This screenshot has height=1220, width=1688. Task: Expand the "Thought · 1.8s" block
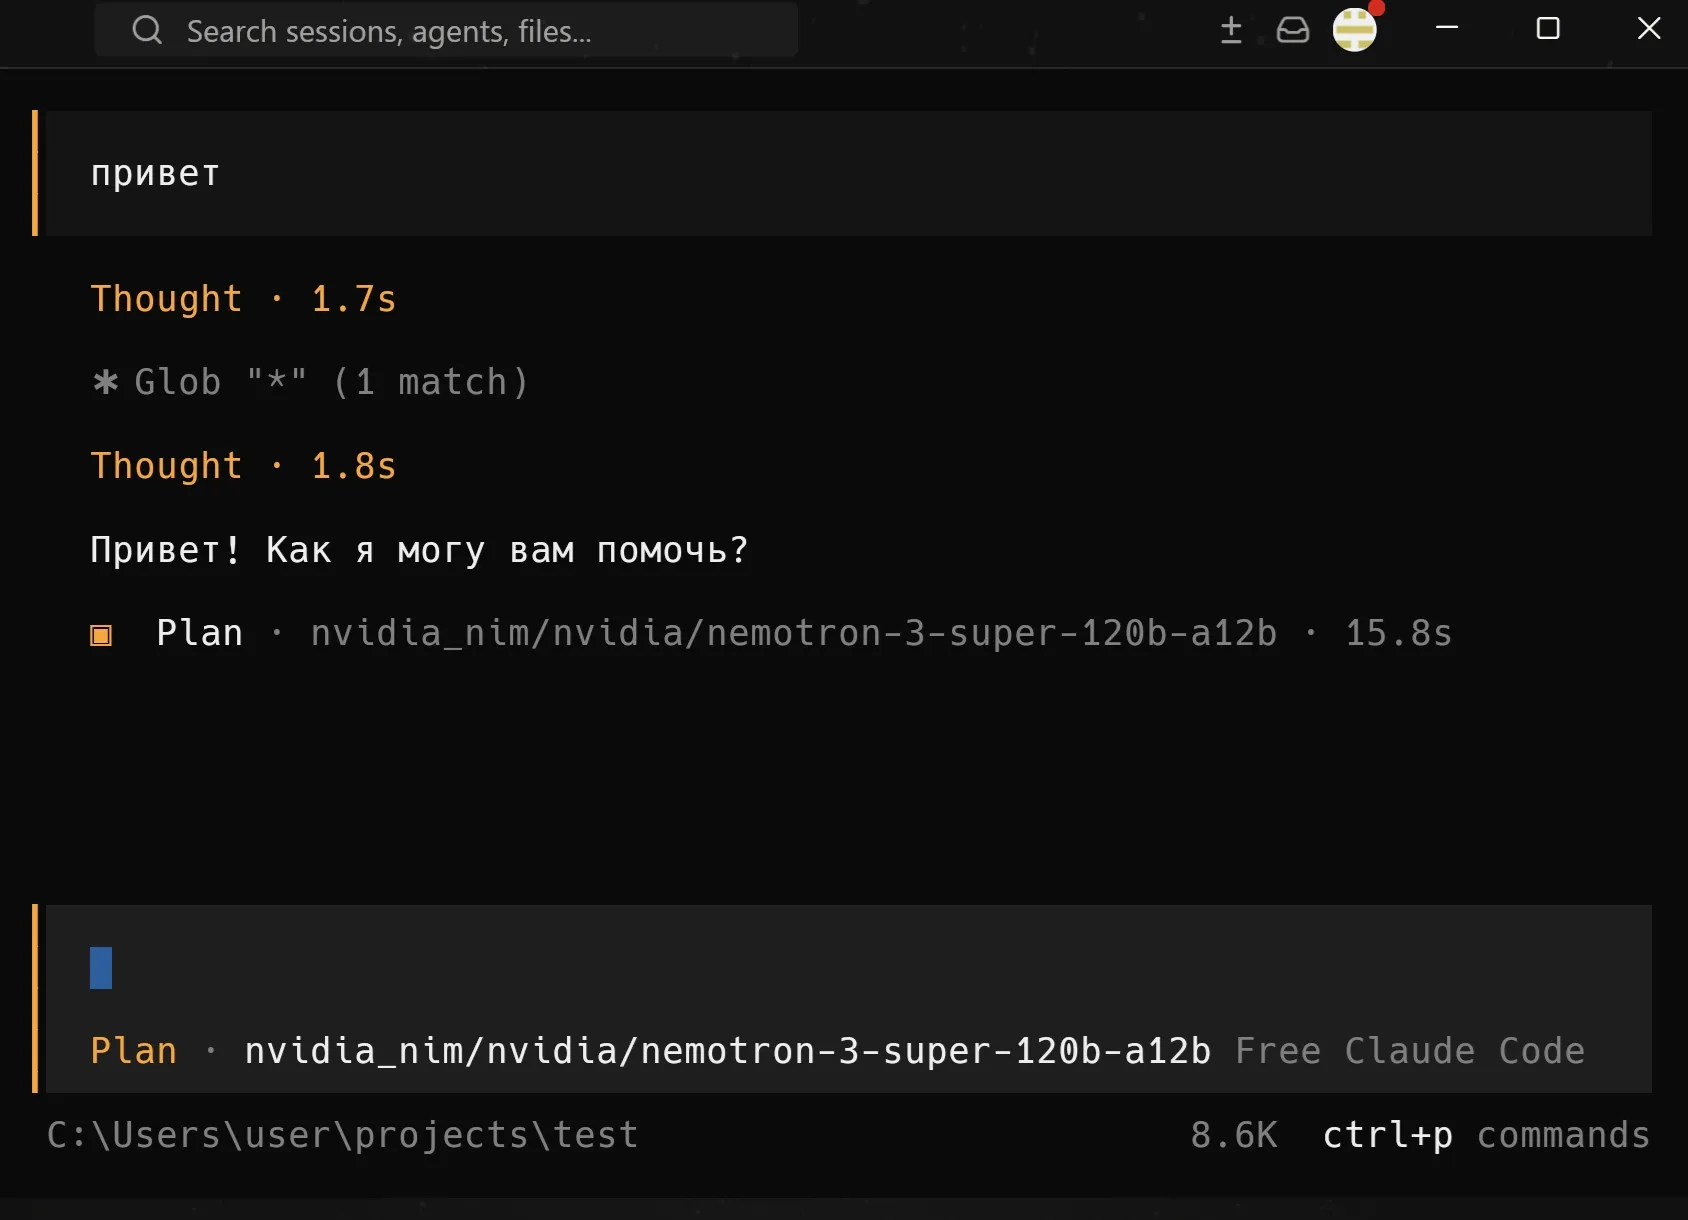[243, 466]
